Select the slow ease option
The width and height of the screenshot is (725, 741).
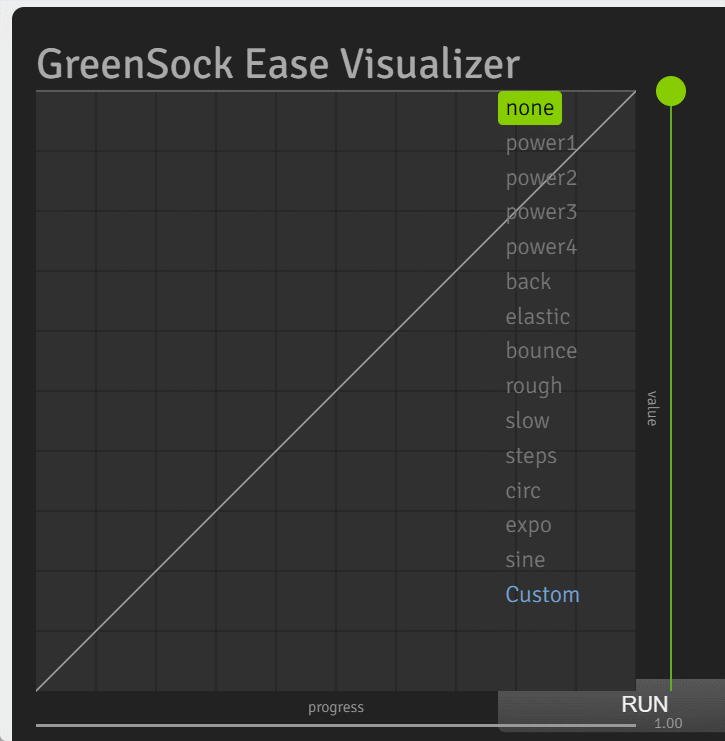click(527, 421)
